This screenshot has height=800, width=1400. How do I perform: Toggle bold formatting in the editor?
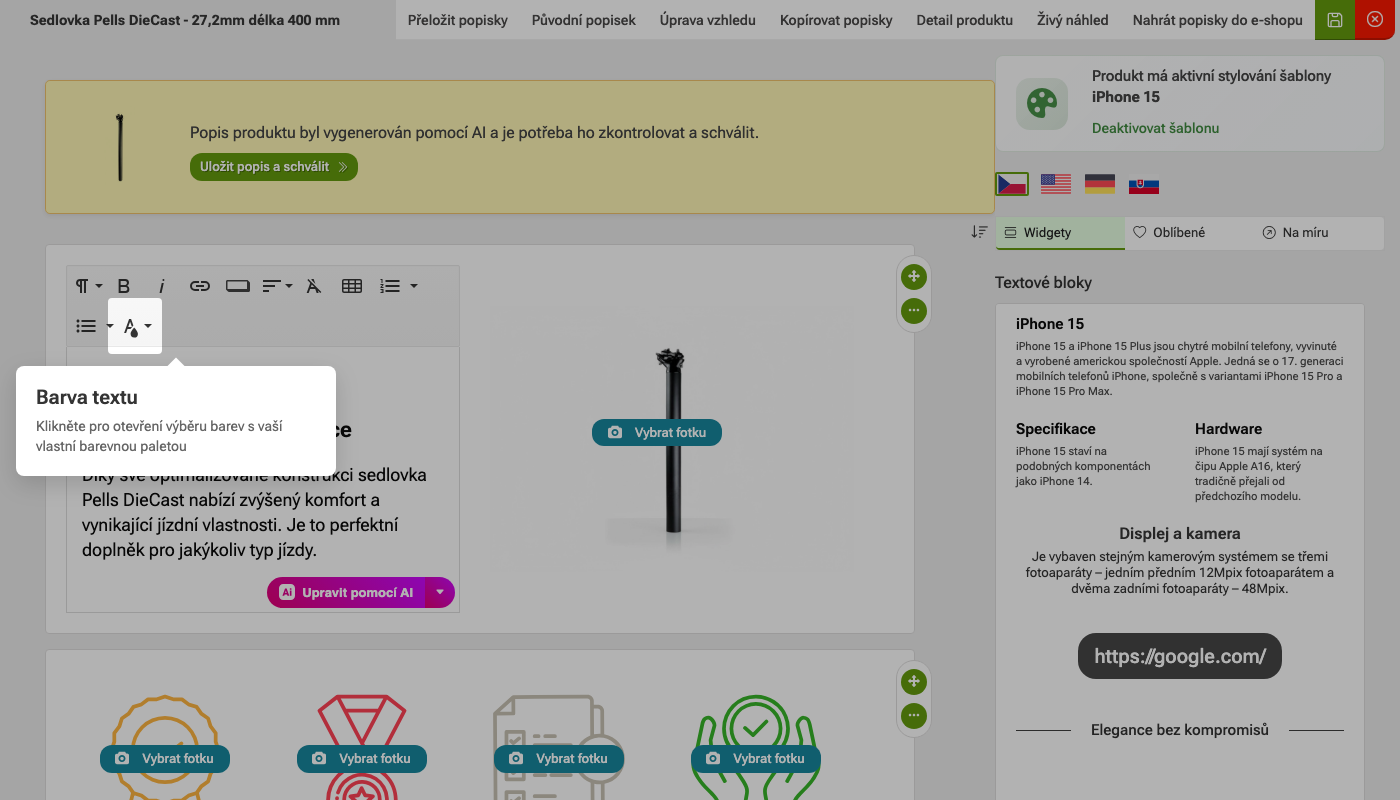point(124,286)
